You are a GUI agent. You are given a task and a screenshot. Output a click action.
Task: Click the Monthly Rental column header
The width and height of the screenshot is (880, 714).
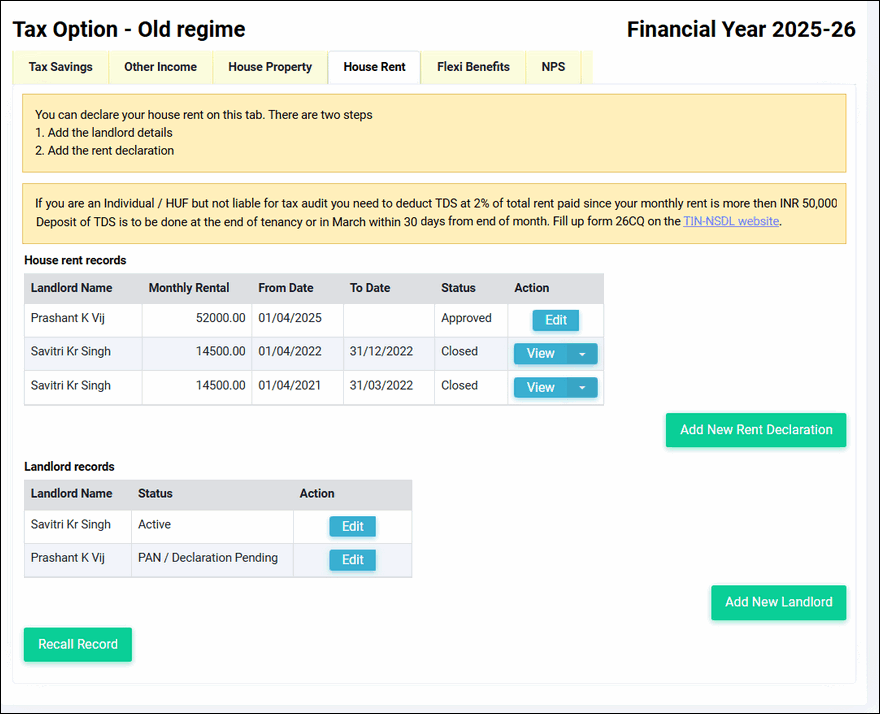pos(189,288)
